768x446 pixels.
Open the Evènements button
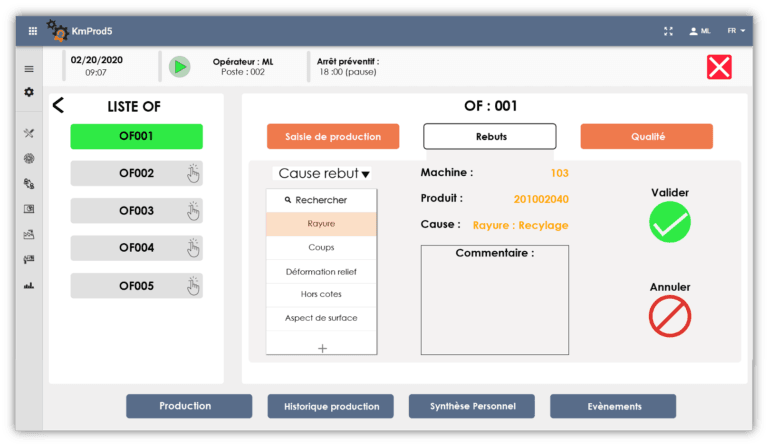click(x=613, y=406)
